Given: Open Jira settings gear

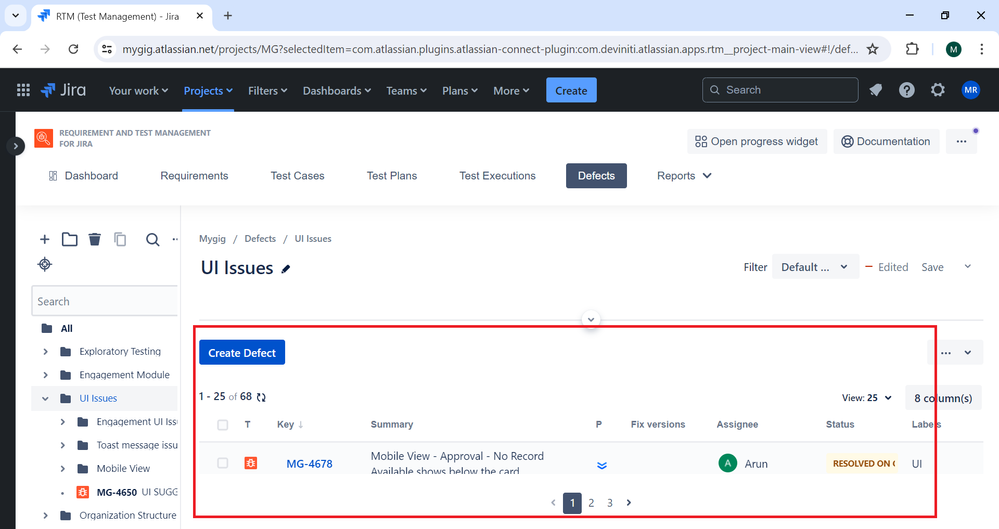Looking at the screenshot, I should [x=938, y=91].
